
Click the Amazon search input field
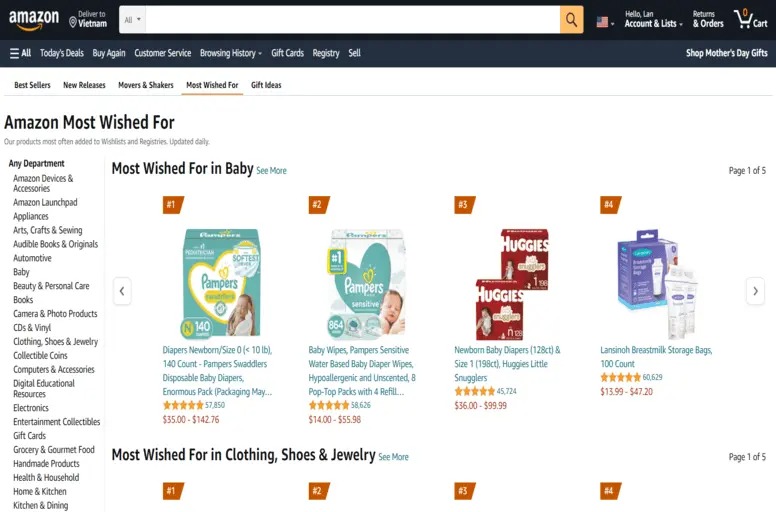point(352,20)
